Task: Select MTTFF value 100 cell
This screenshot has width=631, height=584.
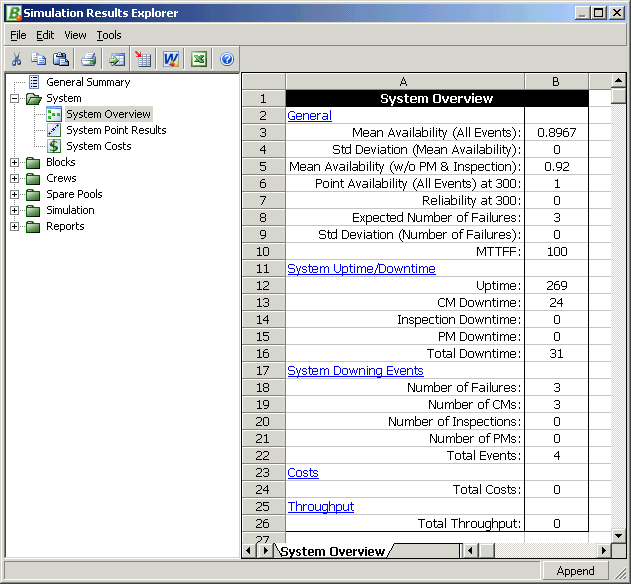Action: [x=557, y=252]
